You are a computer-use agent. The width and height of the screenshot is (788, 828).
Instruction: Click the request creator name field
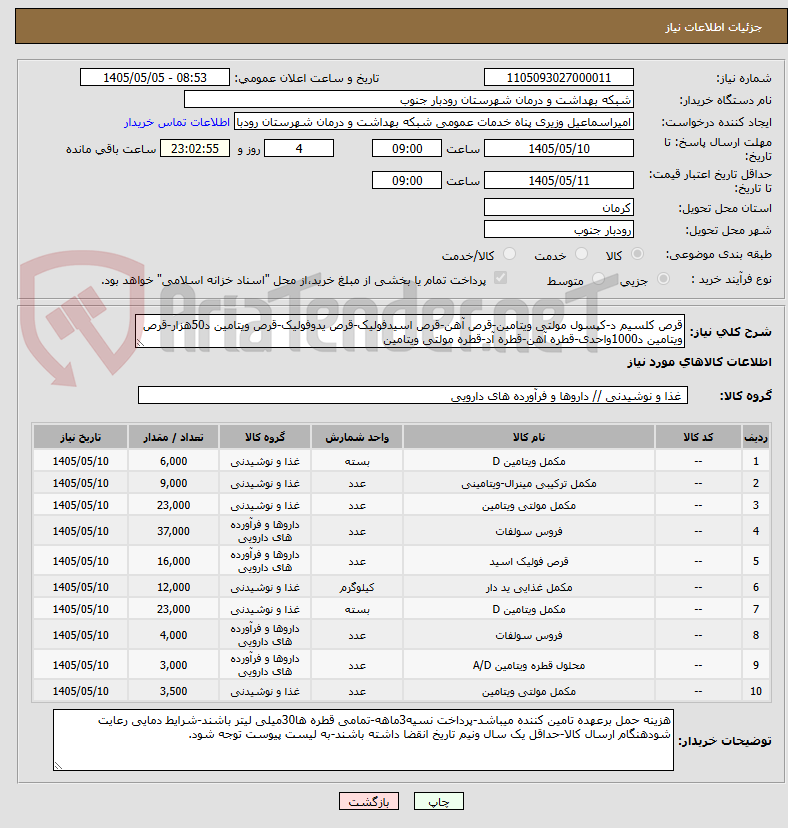pos(434,122)
